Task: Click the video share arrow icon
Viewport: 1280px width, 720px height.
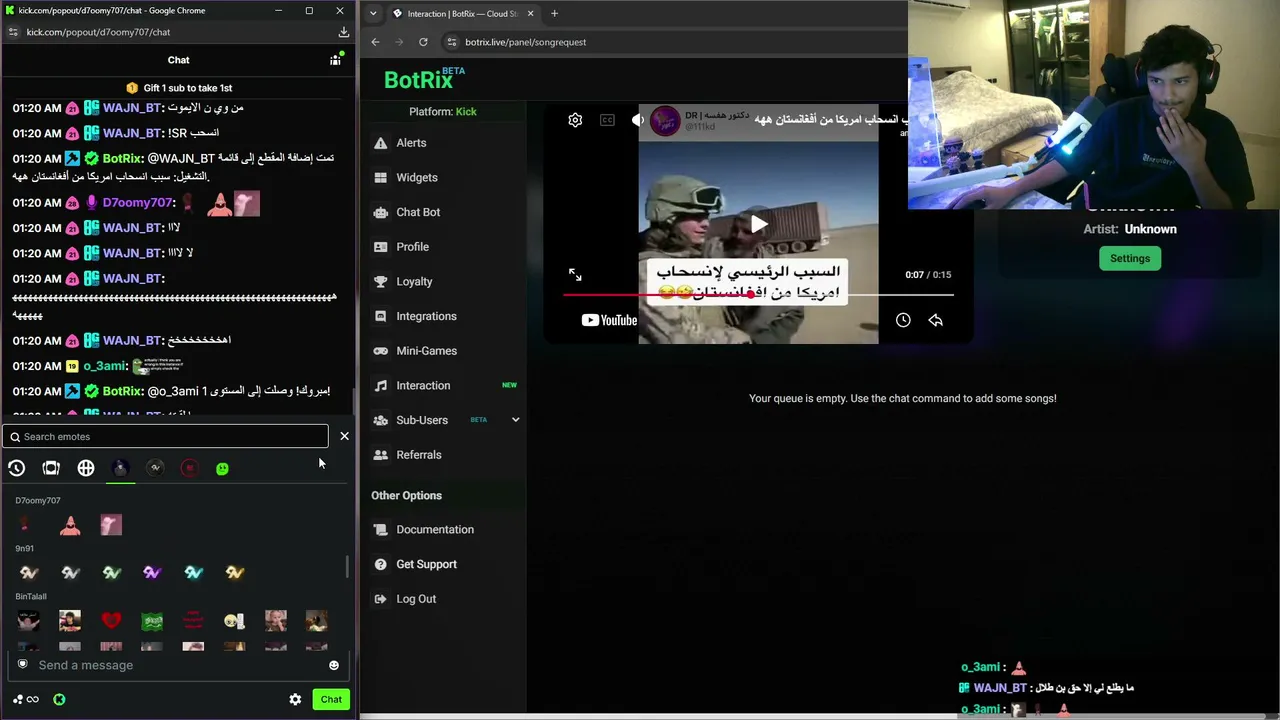Action: pyautogui.click(x=935, y=320)
